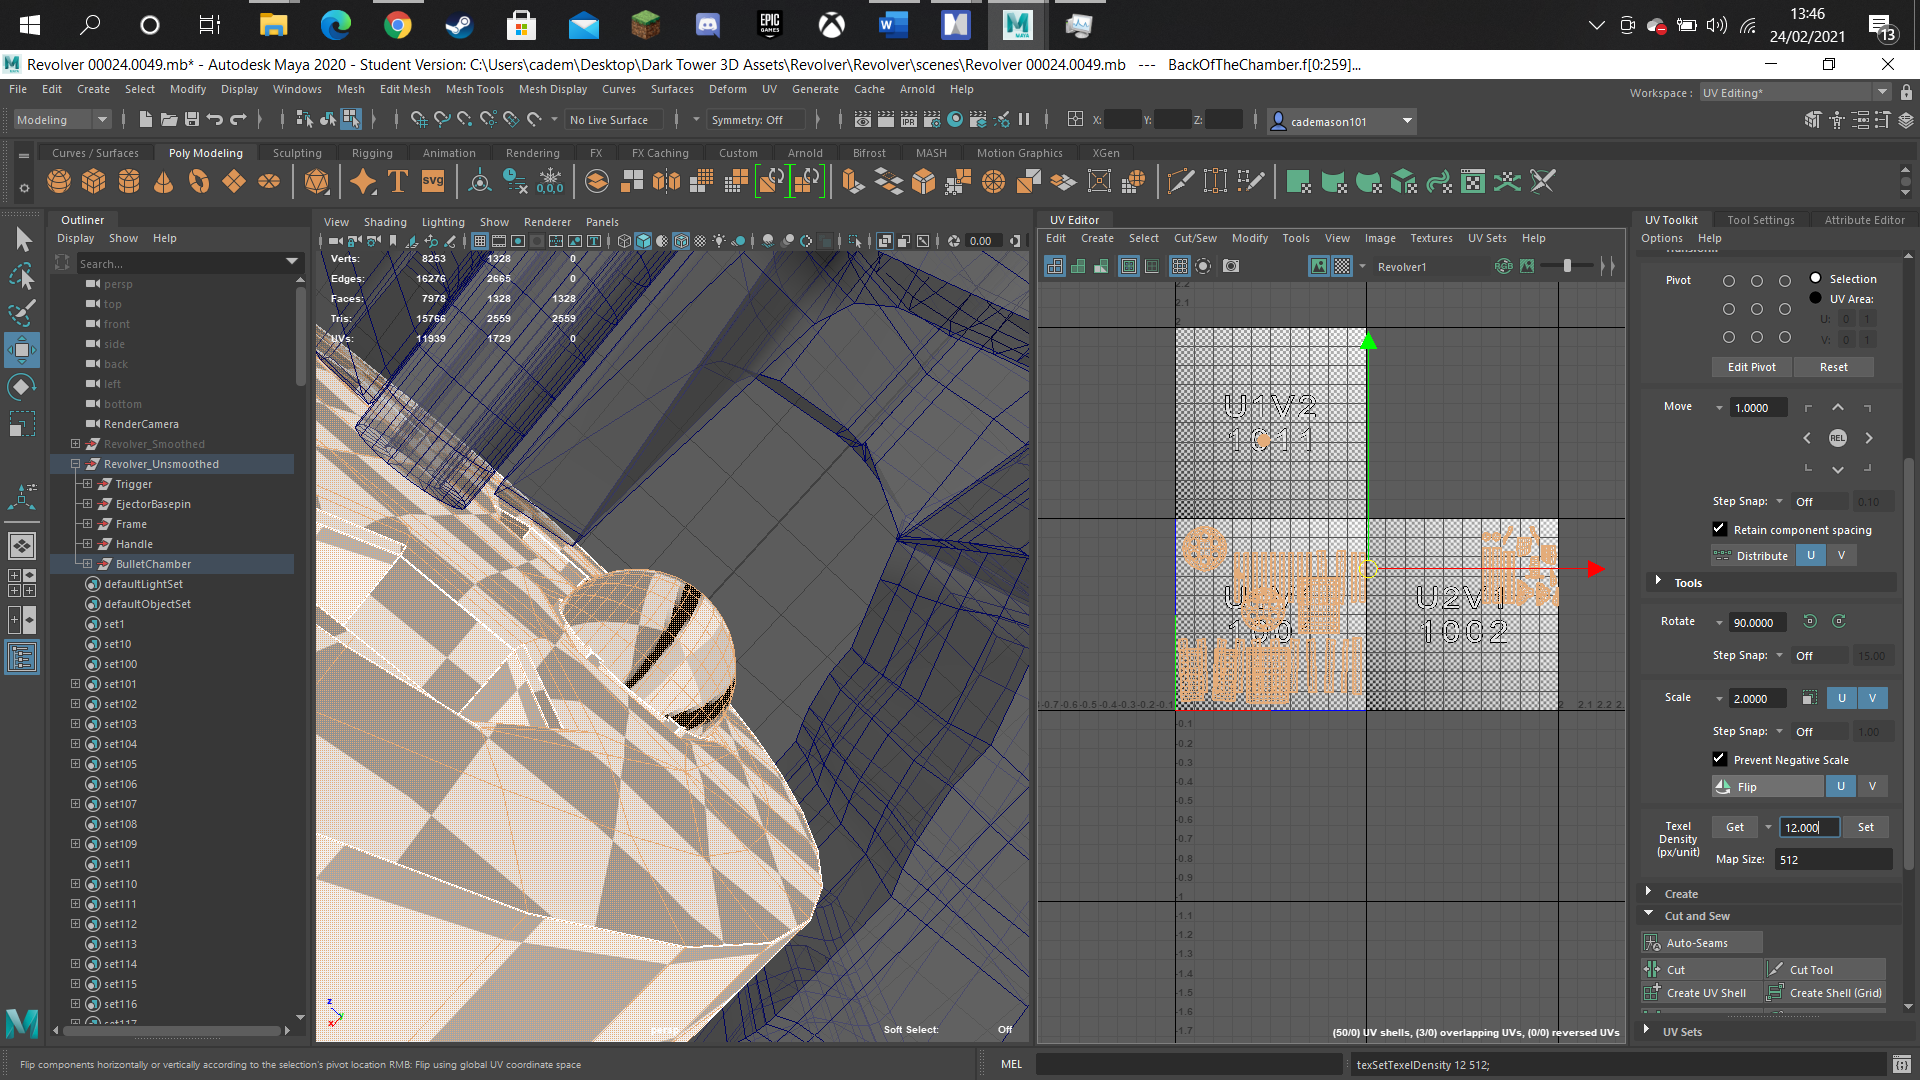Screen dimensions: 1920x1080
Task: Click the Select tool arrow icon
Action: pyautogui.click(x=22, y=239)
